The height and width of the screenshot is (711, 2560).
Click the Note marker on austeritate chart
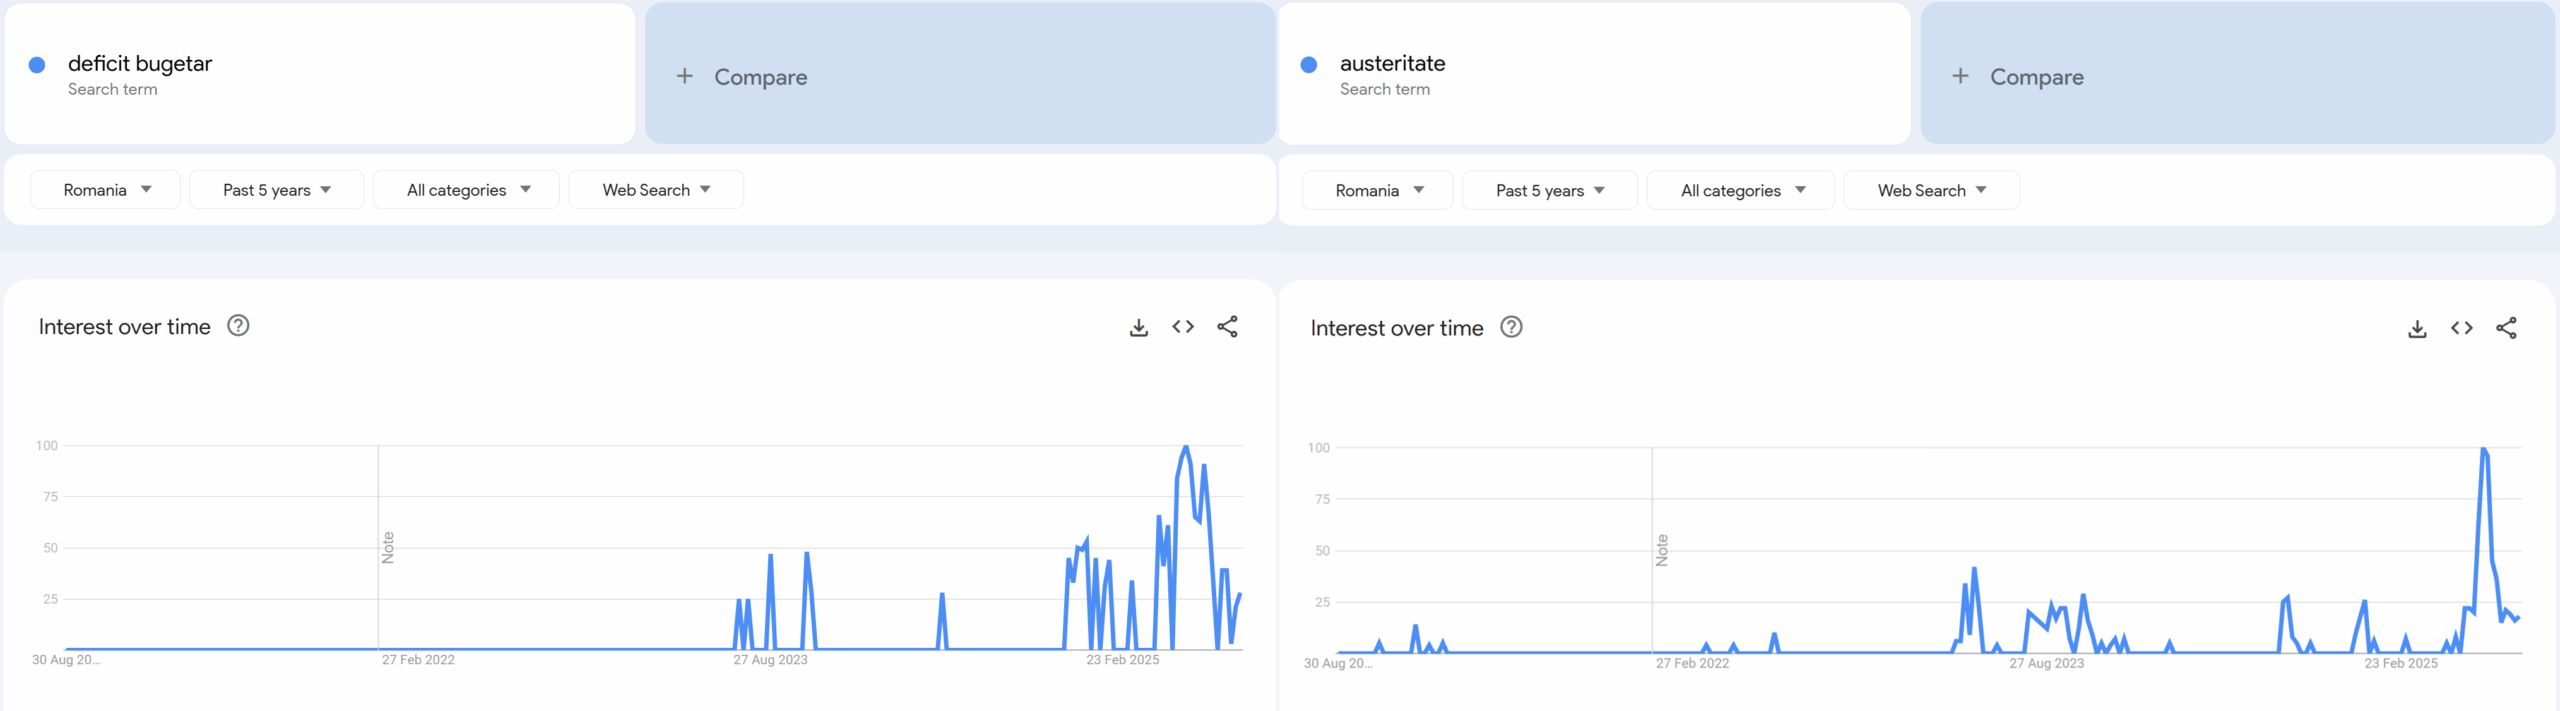(1662, 550)
